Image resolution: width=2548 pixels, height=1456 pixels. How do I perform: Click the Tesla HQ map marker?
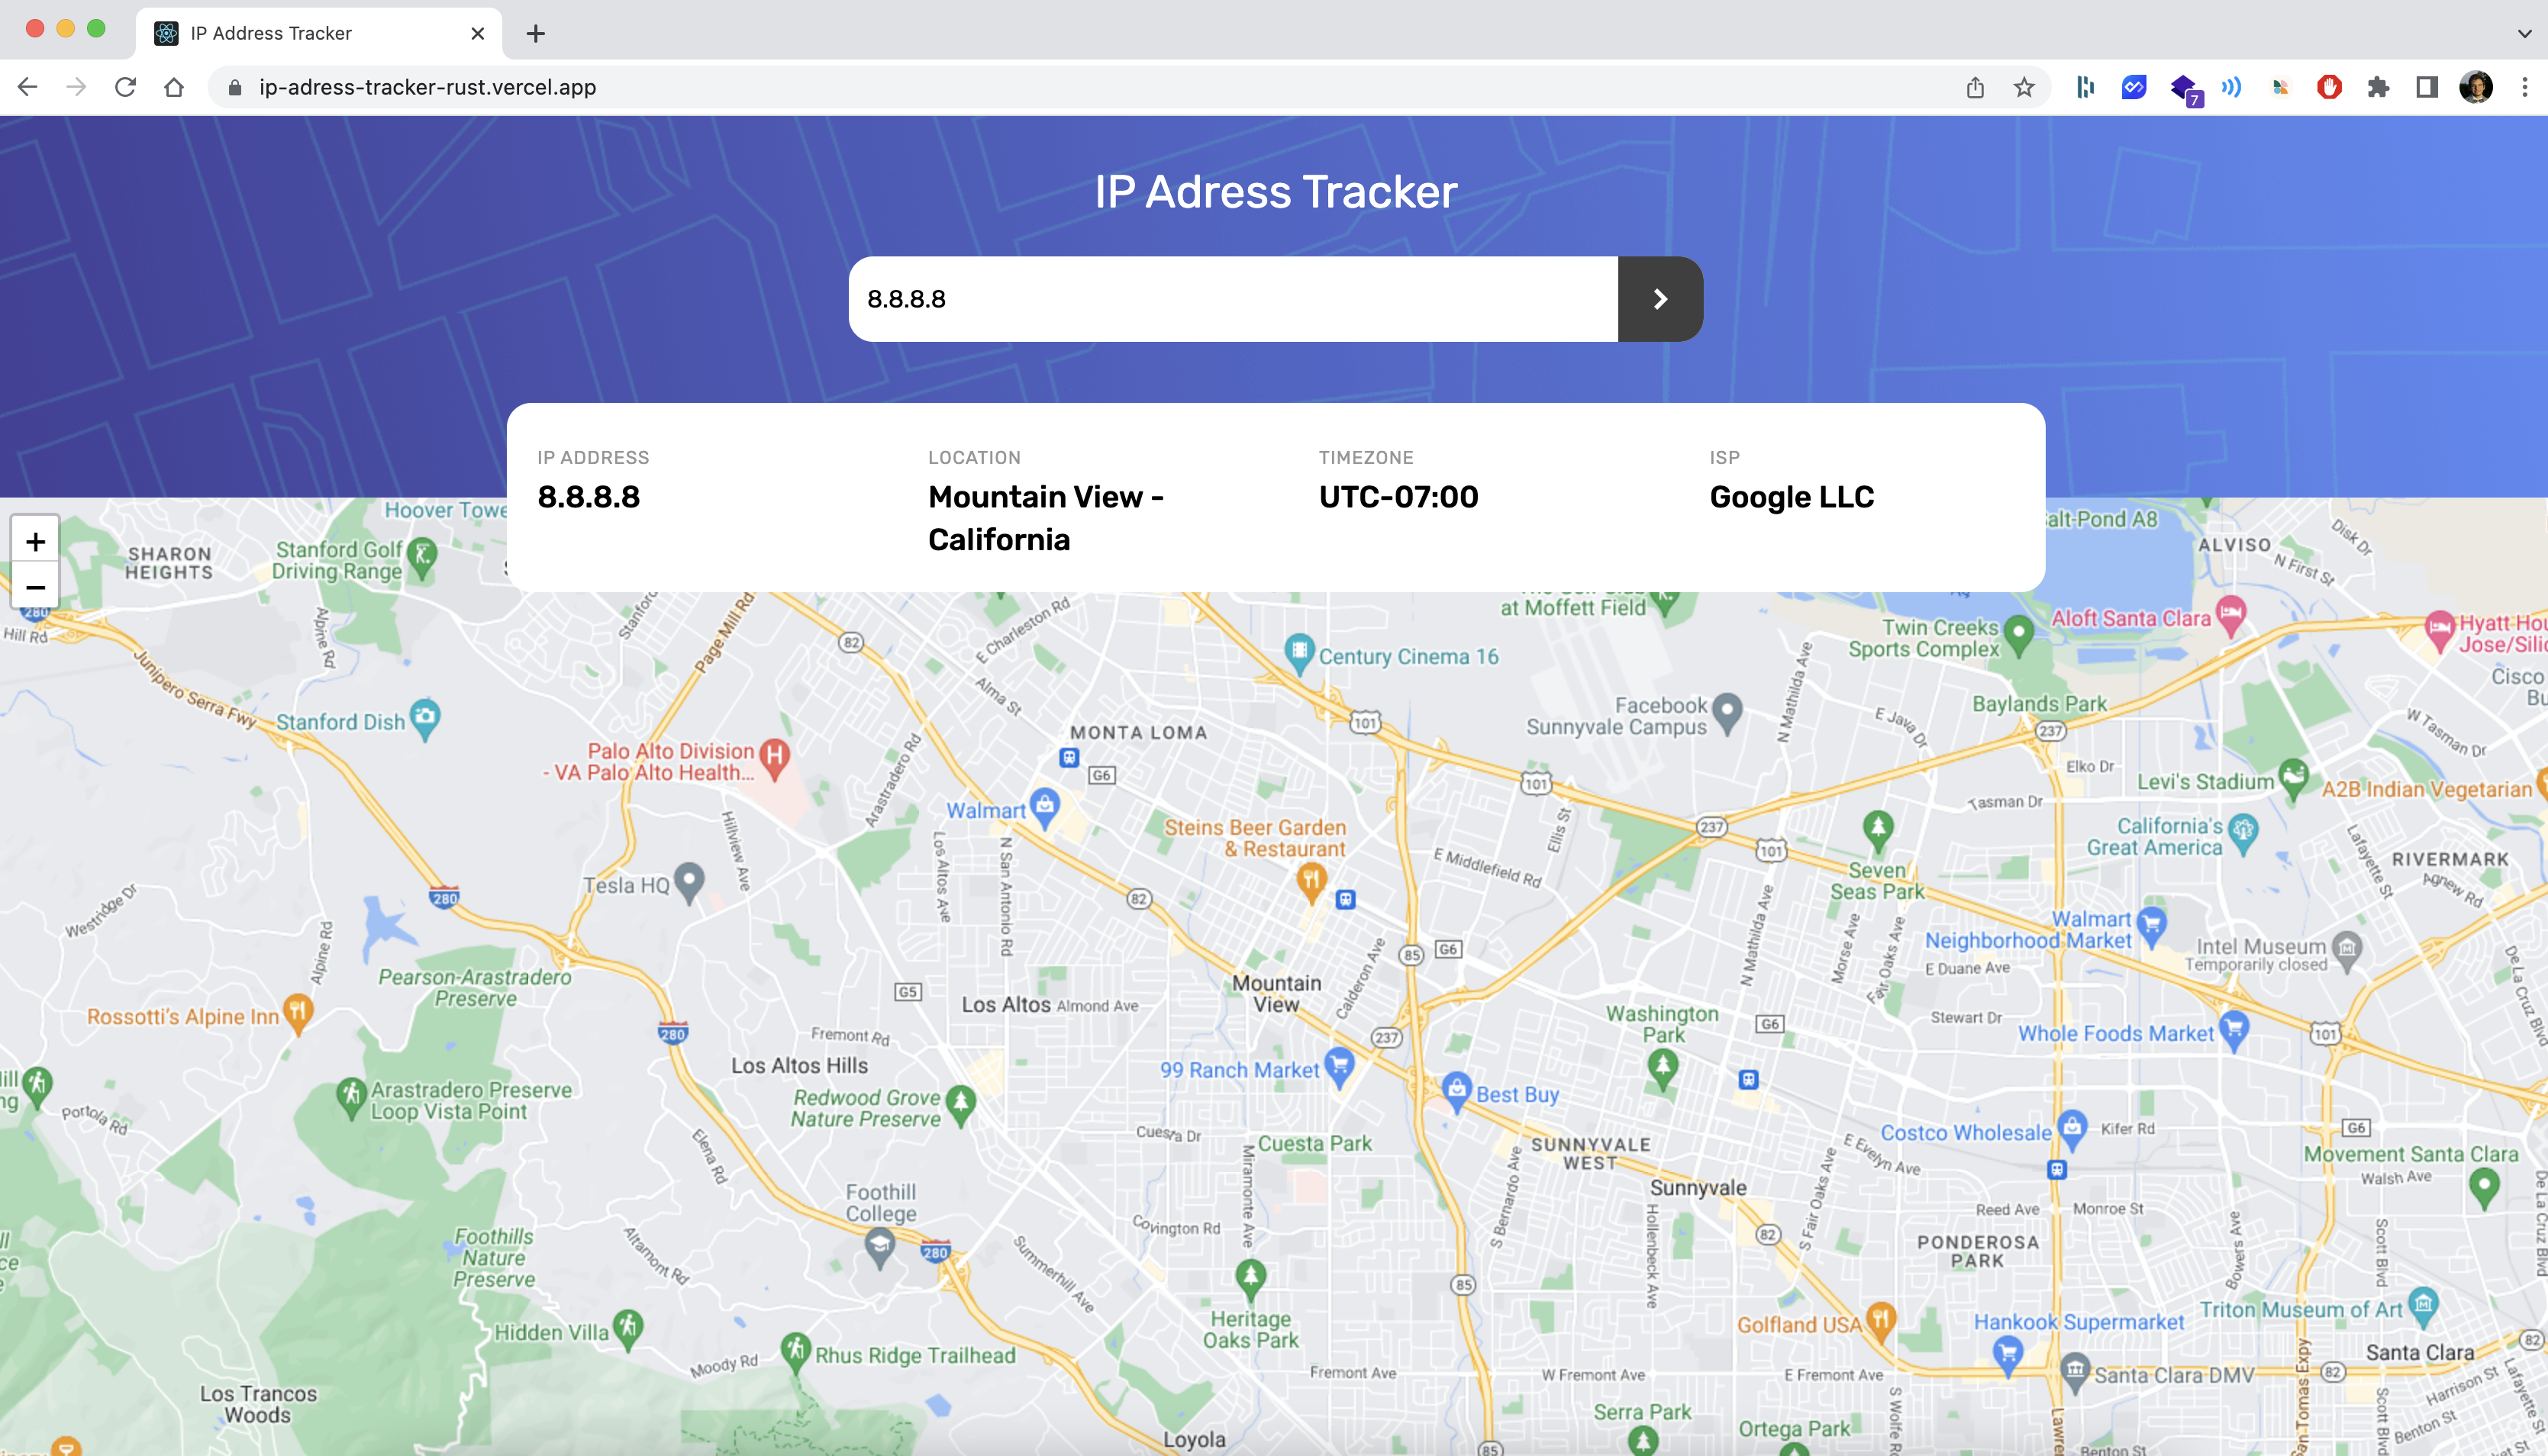click(x=689, y=883)
